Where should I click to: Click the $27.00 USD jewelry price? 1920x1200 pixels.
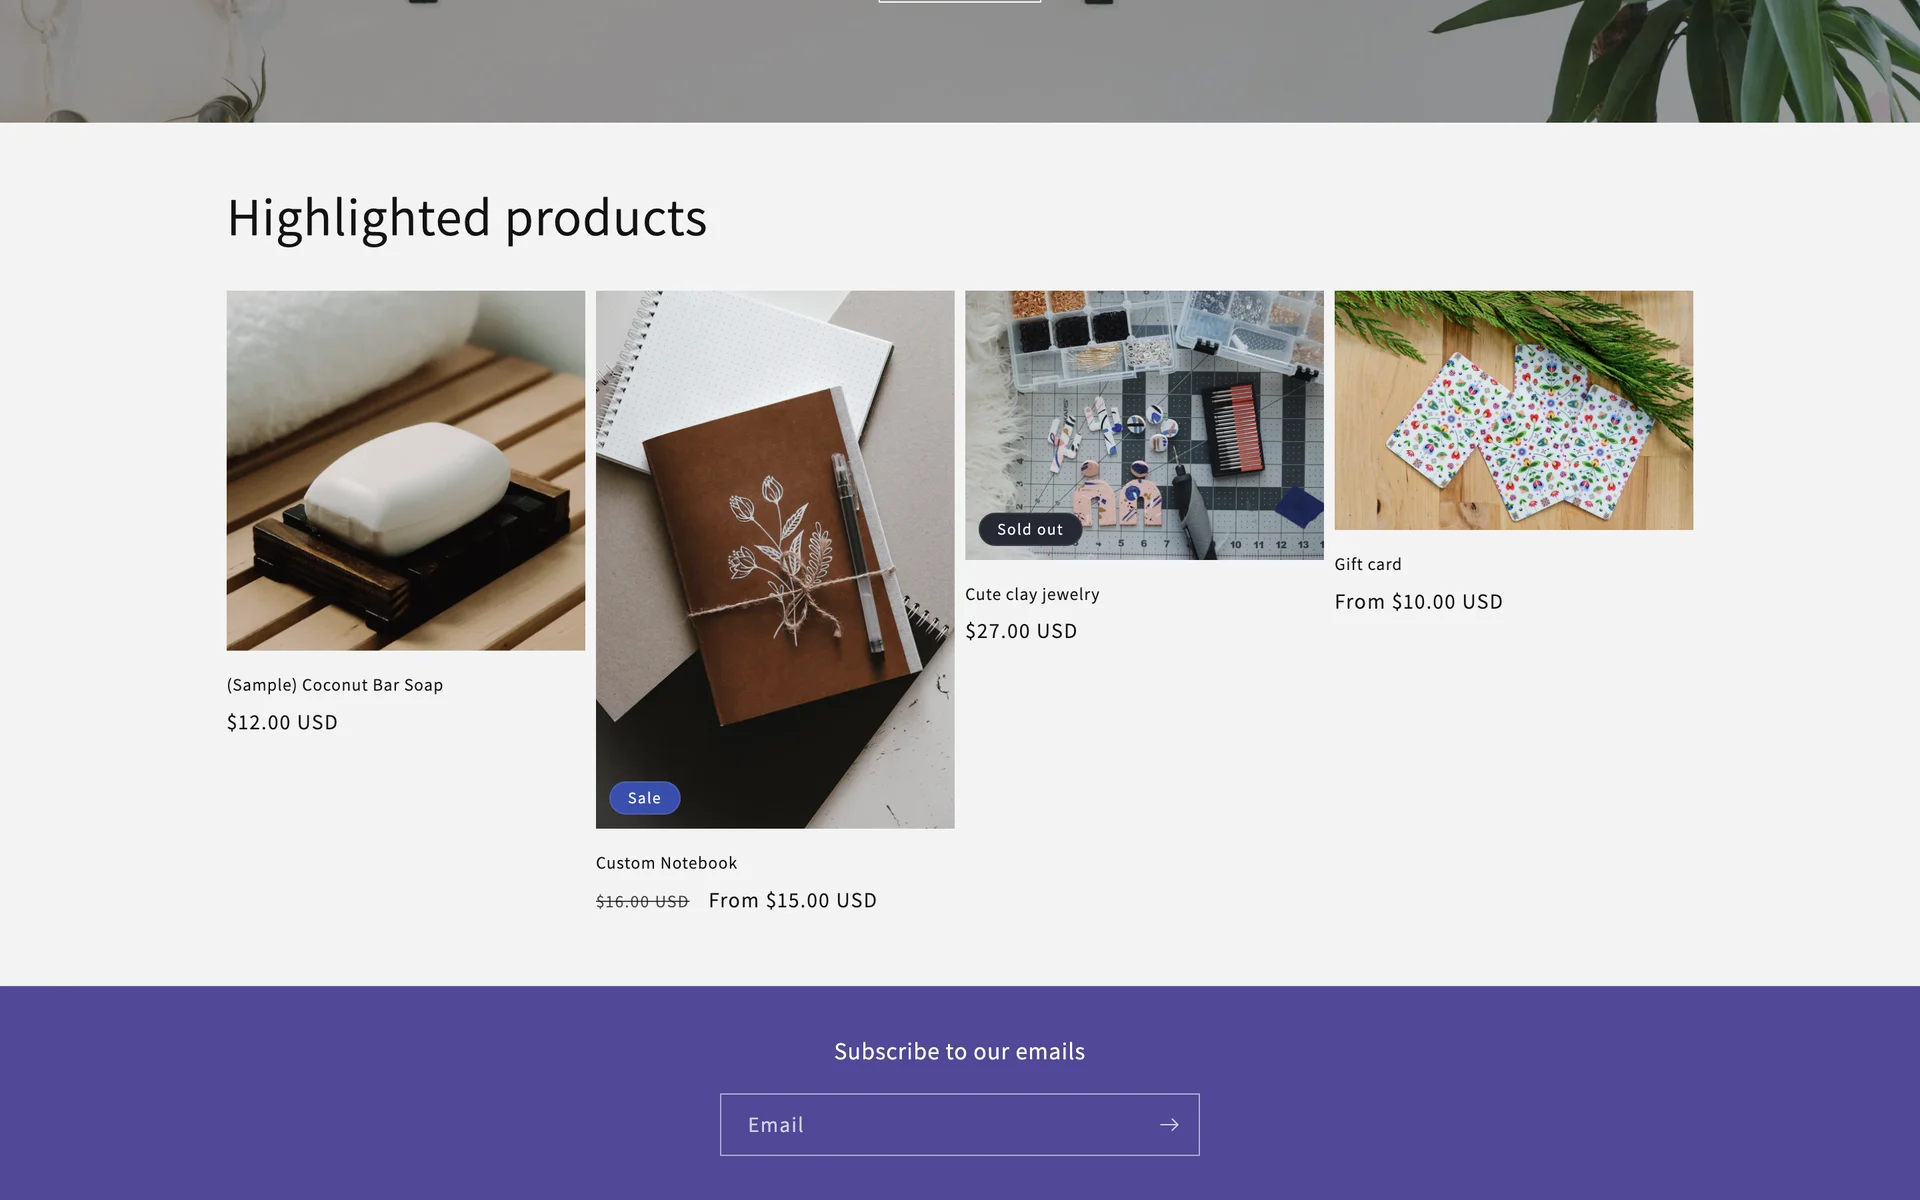tap(1021, 631)
